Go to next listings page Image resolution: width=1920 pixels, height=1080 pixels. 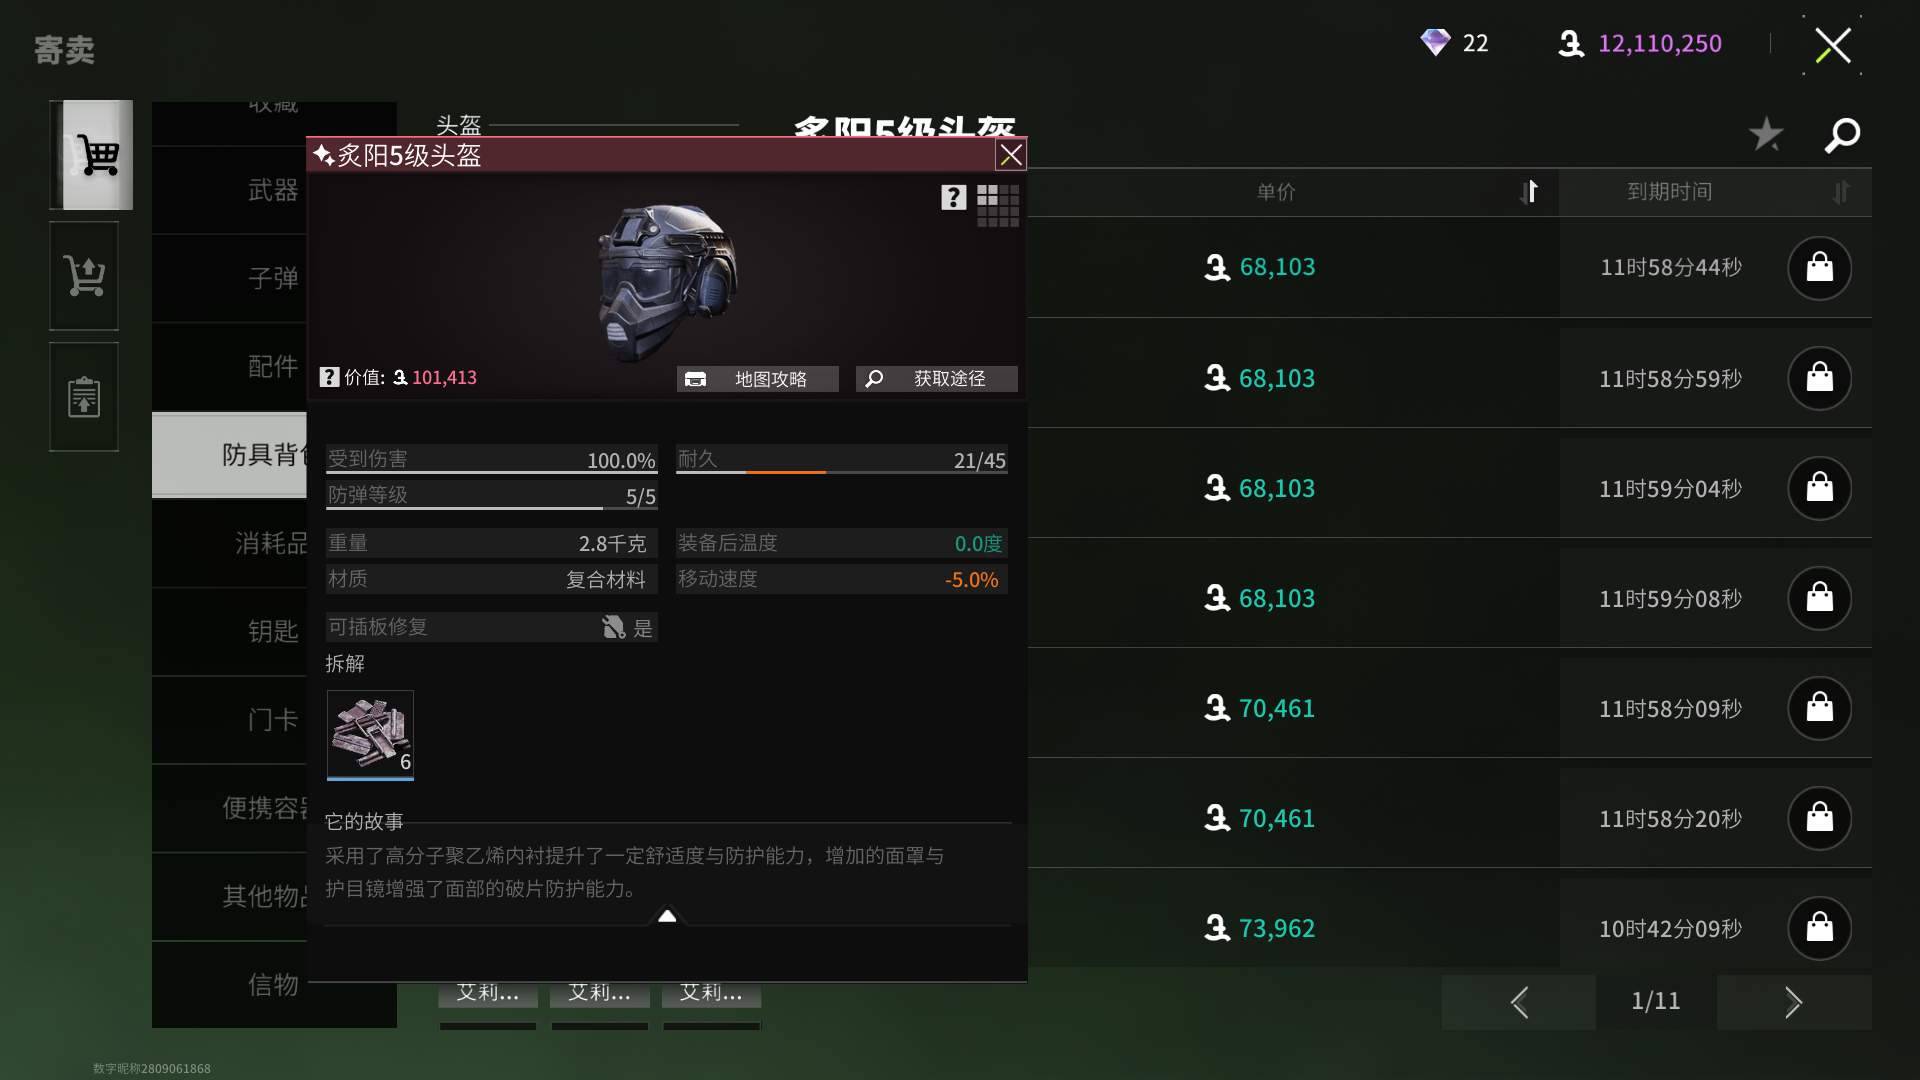point(1794,1002)
